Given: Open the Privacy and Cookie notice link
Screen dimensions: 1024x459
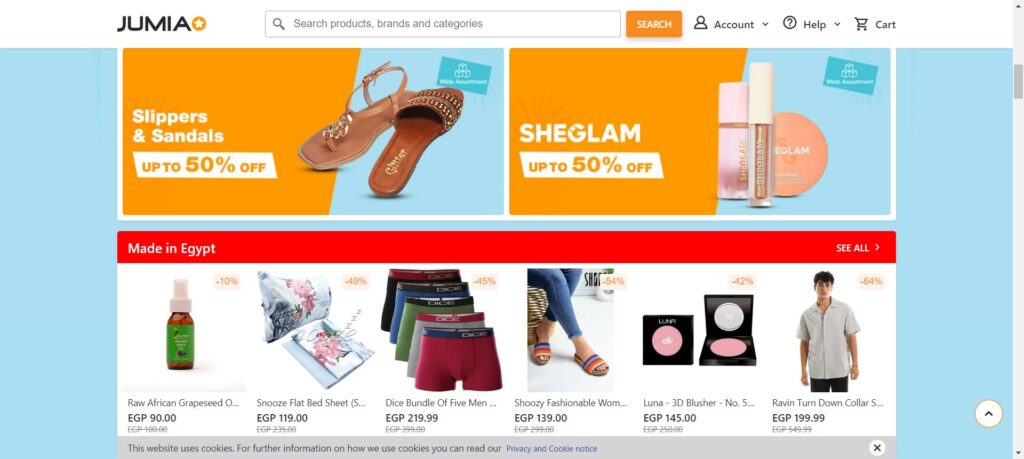Looking at the screenshot, I should coord(551,449).
